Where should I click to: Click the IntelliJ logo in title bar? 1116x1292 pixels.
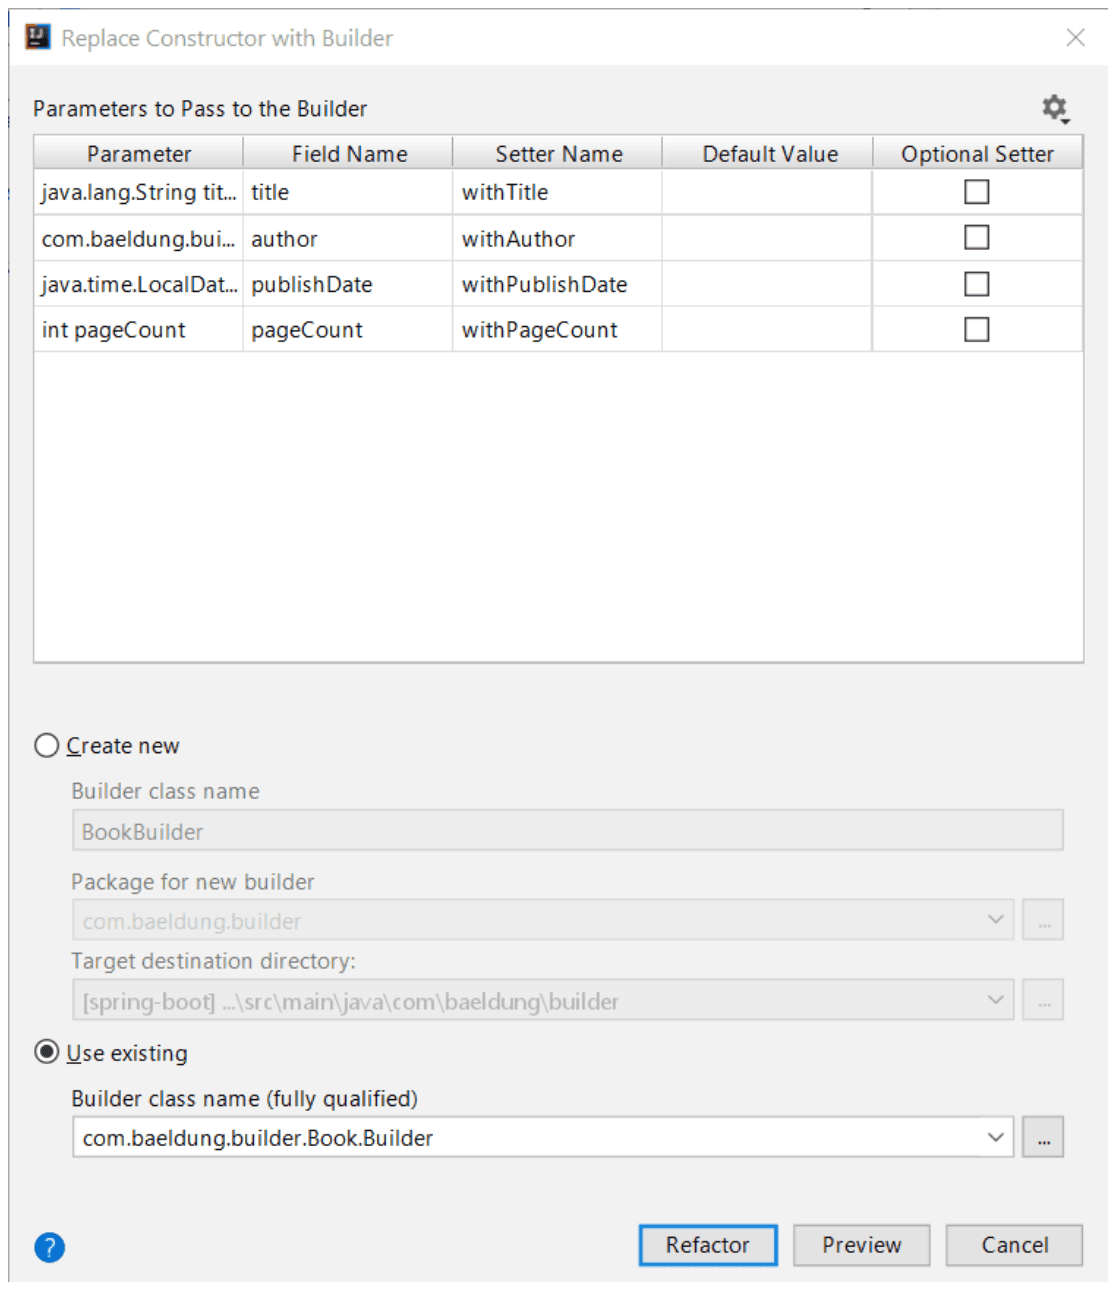click(x=38, y=38)
